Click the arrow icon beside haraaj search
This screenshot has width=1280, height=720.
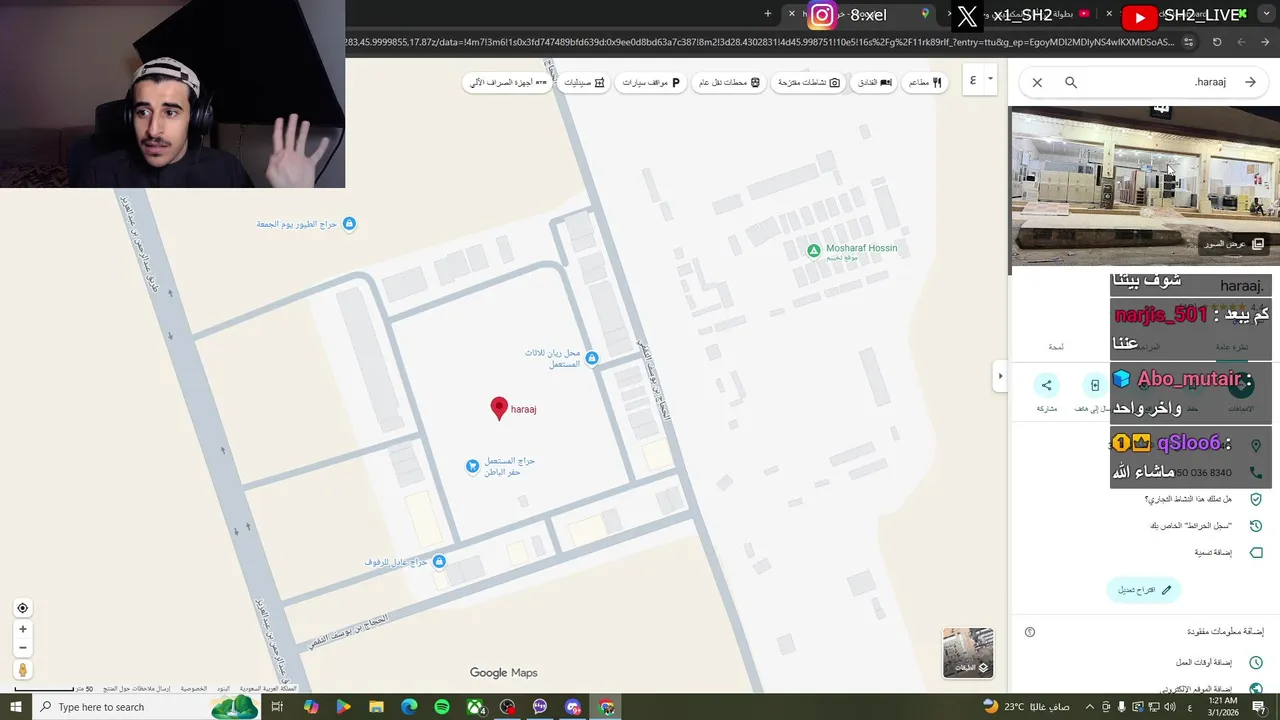[1250, 82]
